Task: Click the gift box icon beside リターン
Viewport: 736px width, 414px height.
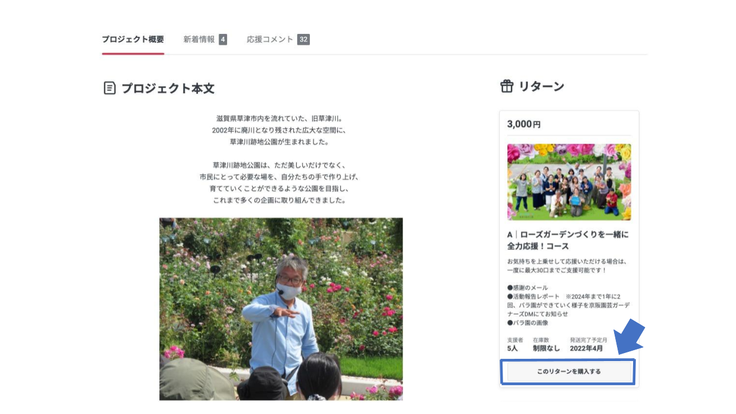Action: point(506,87)
